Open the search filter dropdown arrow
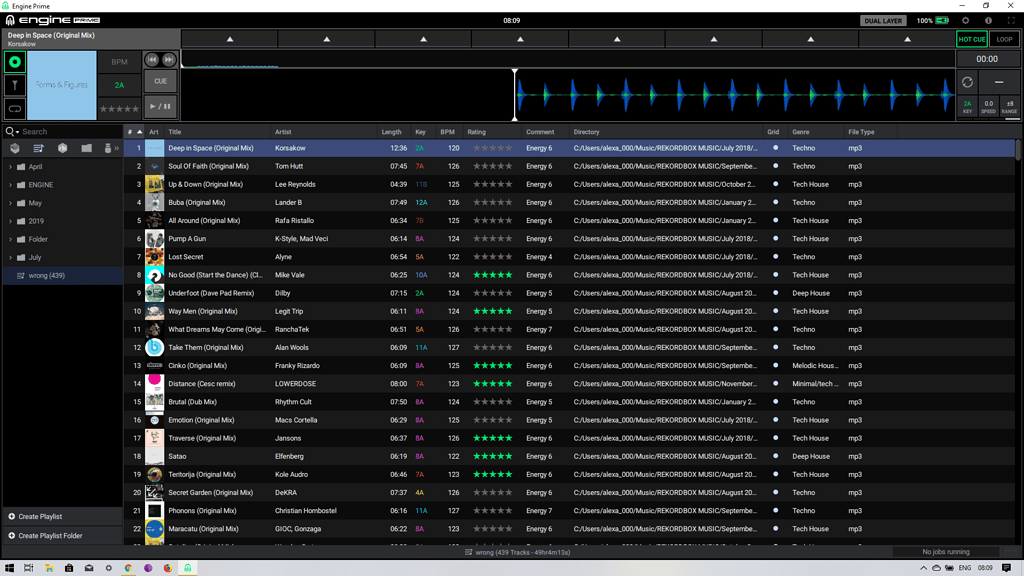Image resolution: width=1024 pixels, height=576 pixels. click(17, 131)
